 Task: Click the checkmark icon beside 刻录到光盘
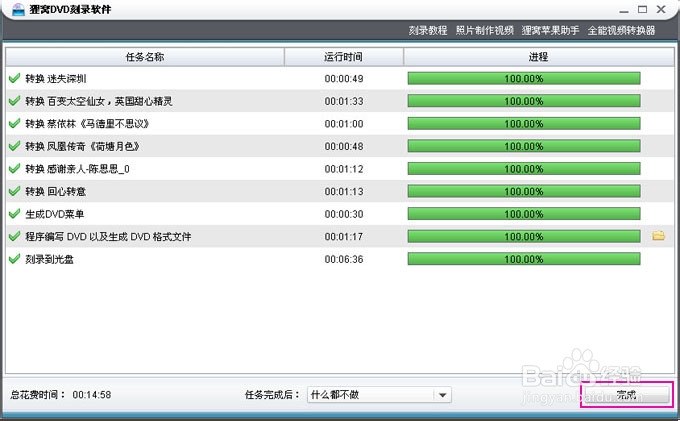[x=14, y=258]
